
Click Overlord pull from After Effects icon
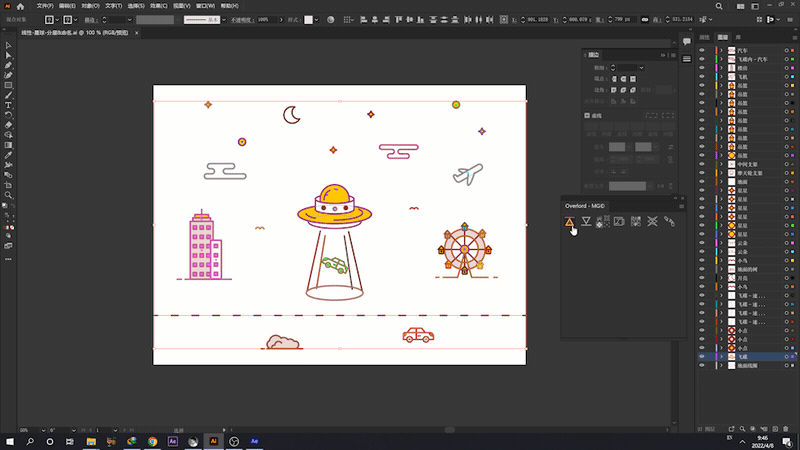pyautogui.click(x=586, y=221)
